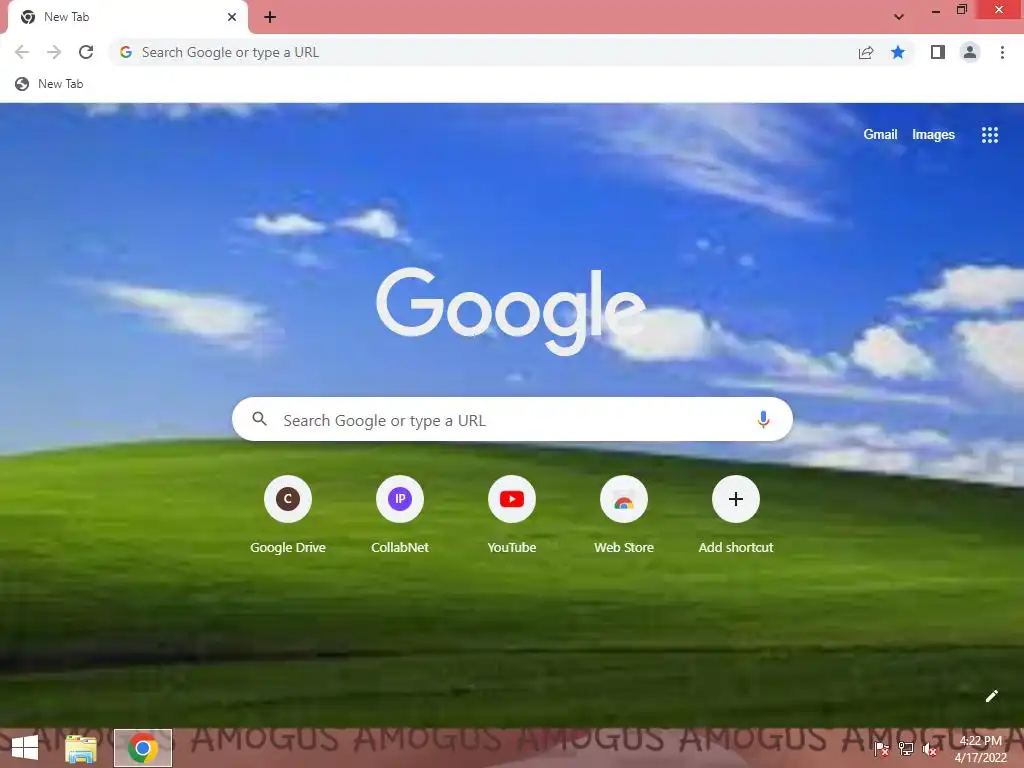Click the muted volume tray icon

[929, 749]
